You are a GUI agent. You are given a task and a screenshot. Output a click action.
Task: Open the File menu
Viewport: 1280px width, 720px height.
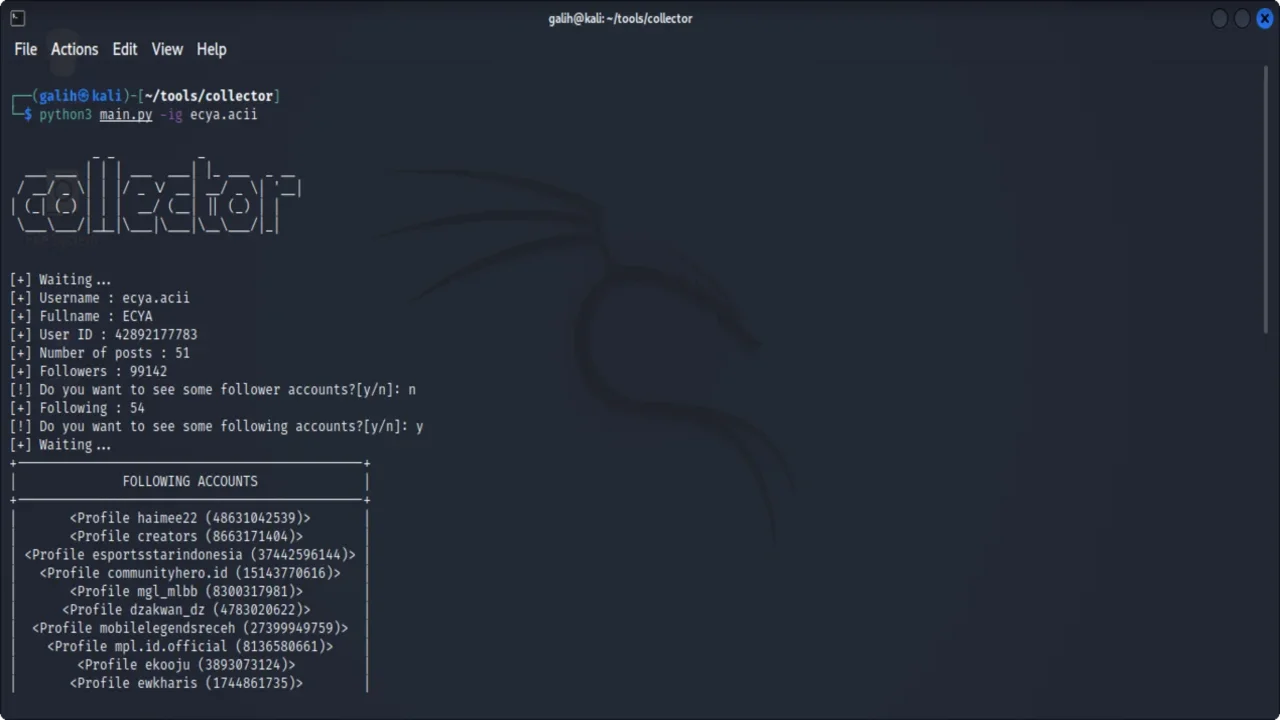tap(25, 49)
